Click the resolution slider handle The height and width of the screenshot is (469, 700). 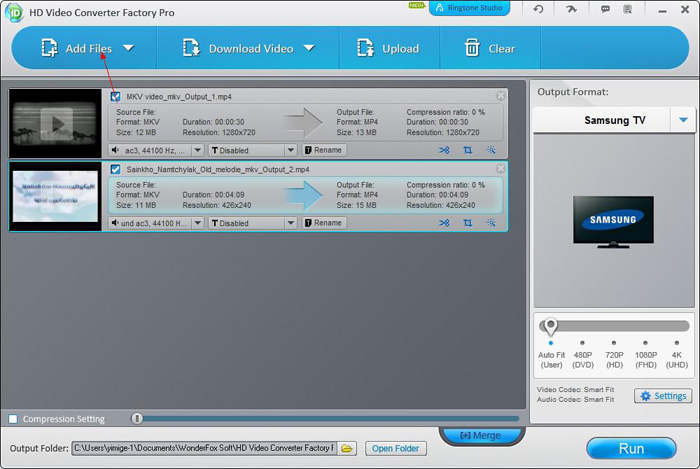550,327
